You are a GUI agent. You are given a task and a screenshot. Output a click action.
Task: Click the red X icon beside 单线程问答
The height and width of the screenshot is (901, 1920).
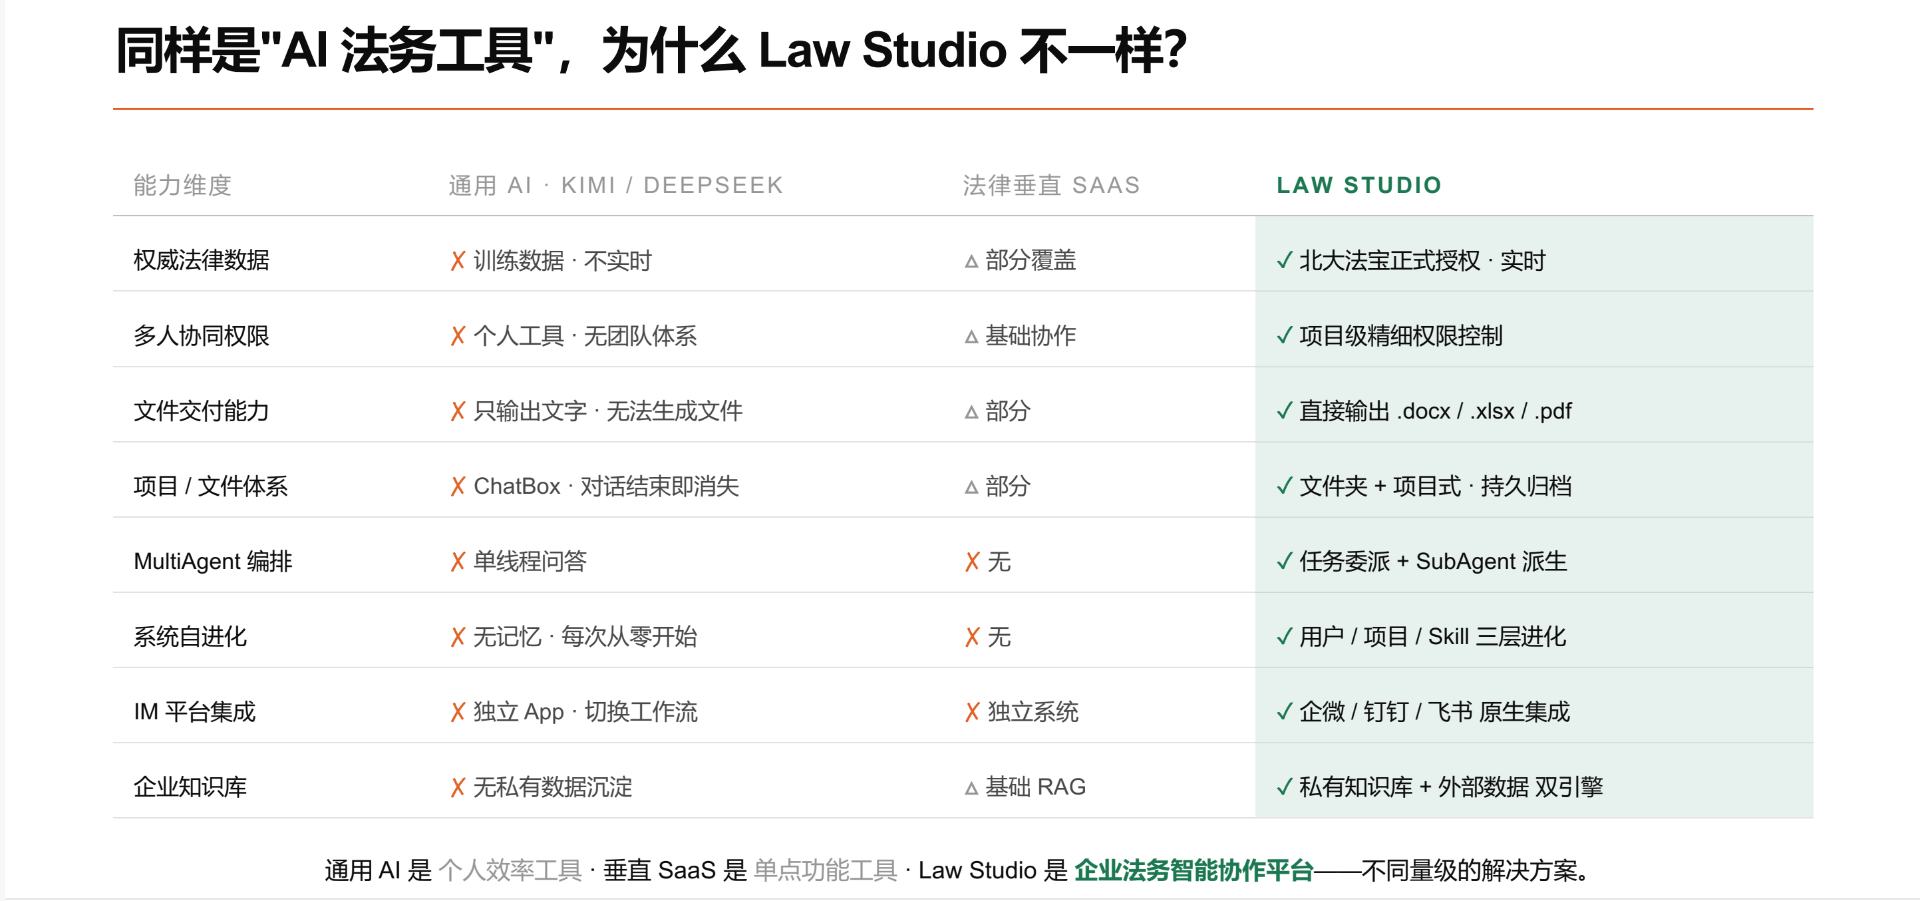(458, 562)
